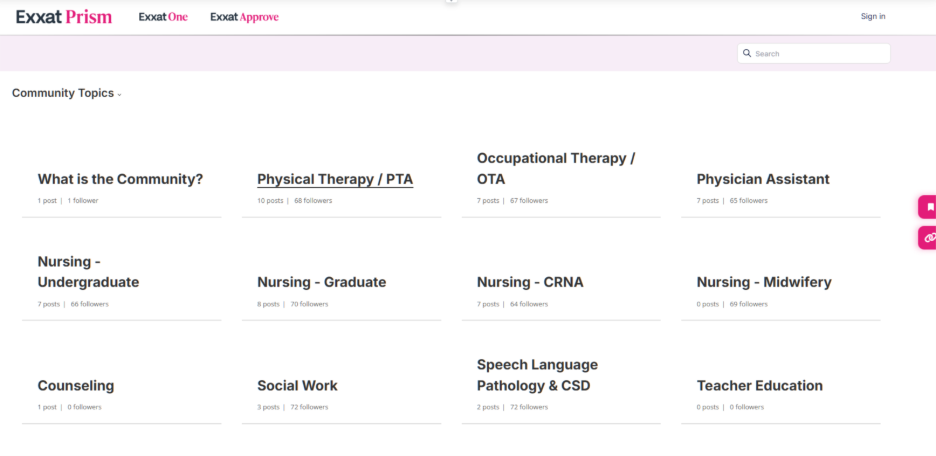Click the search magnifier icon
936x456 pixels.
pyautogui.click(x=747, y=53)
